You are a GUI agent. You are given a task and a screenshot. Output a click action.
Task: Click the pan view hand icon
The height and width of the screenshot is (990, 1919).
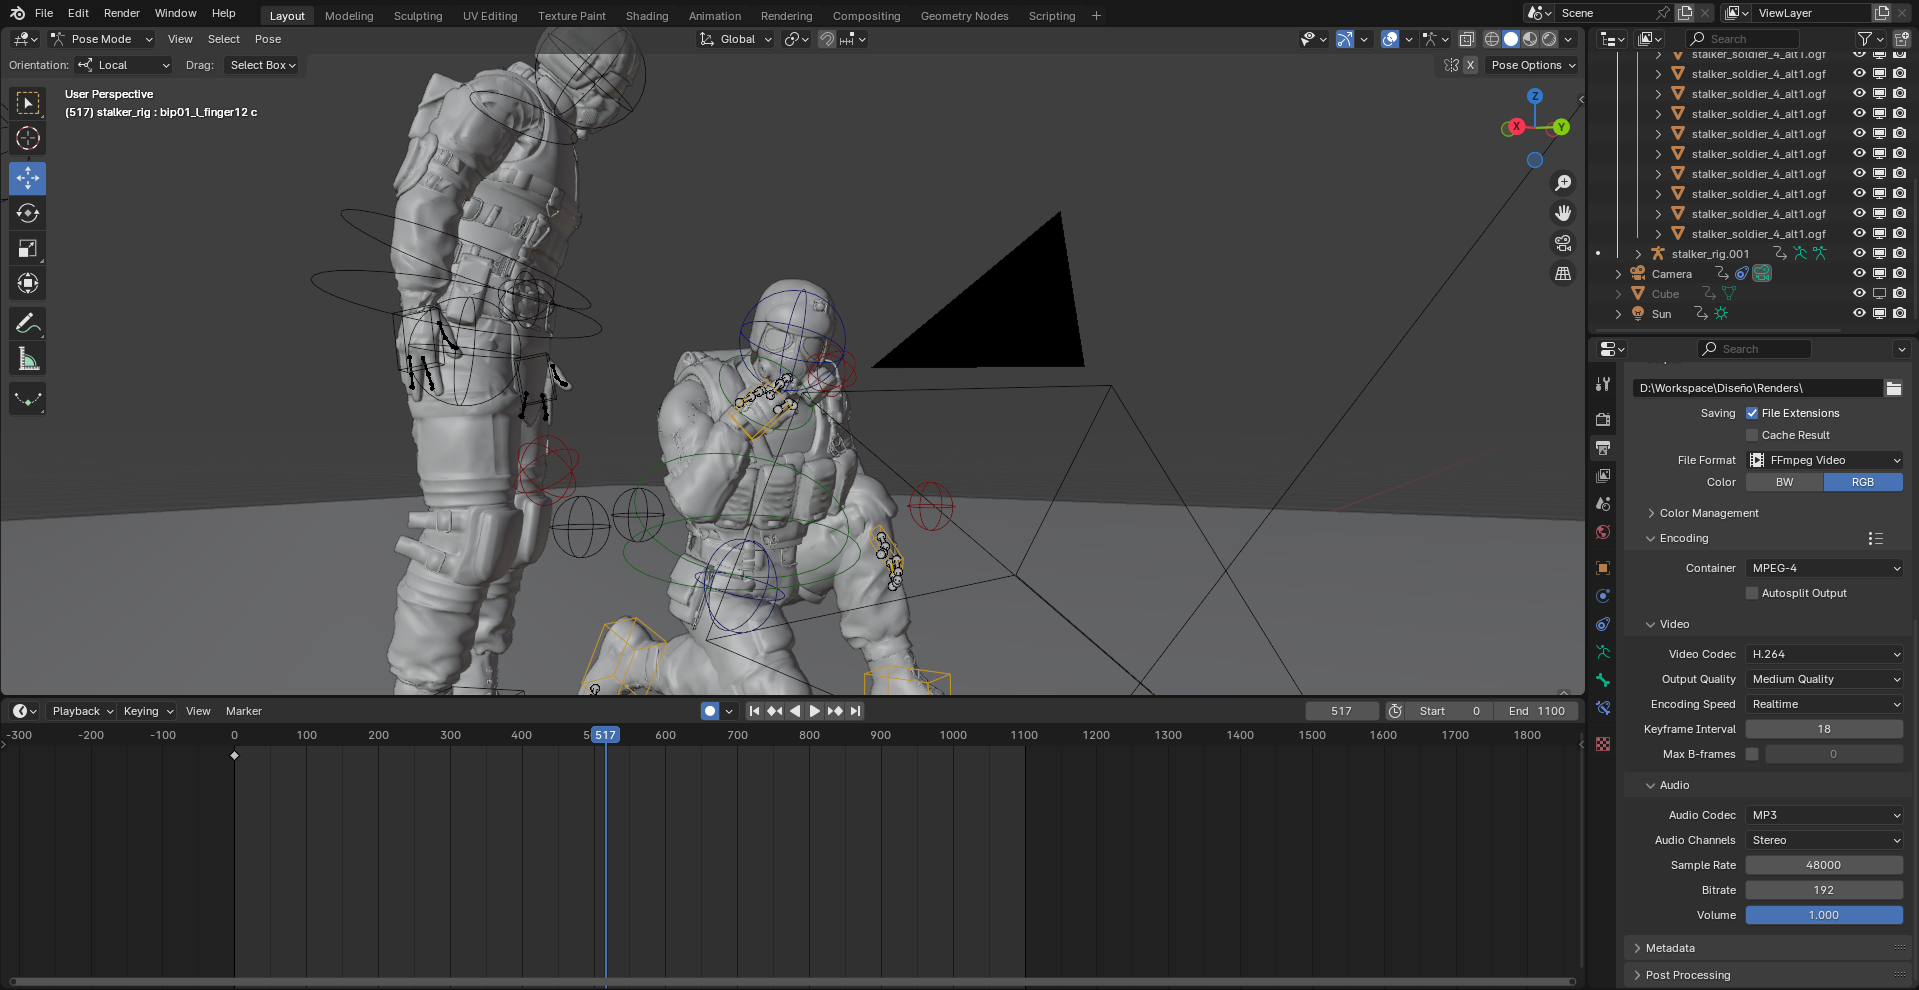[x=1563, y=213]
